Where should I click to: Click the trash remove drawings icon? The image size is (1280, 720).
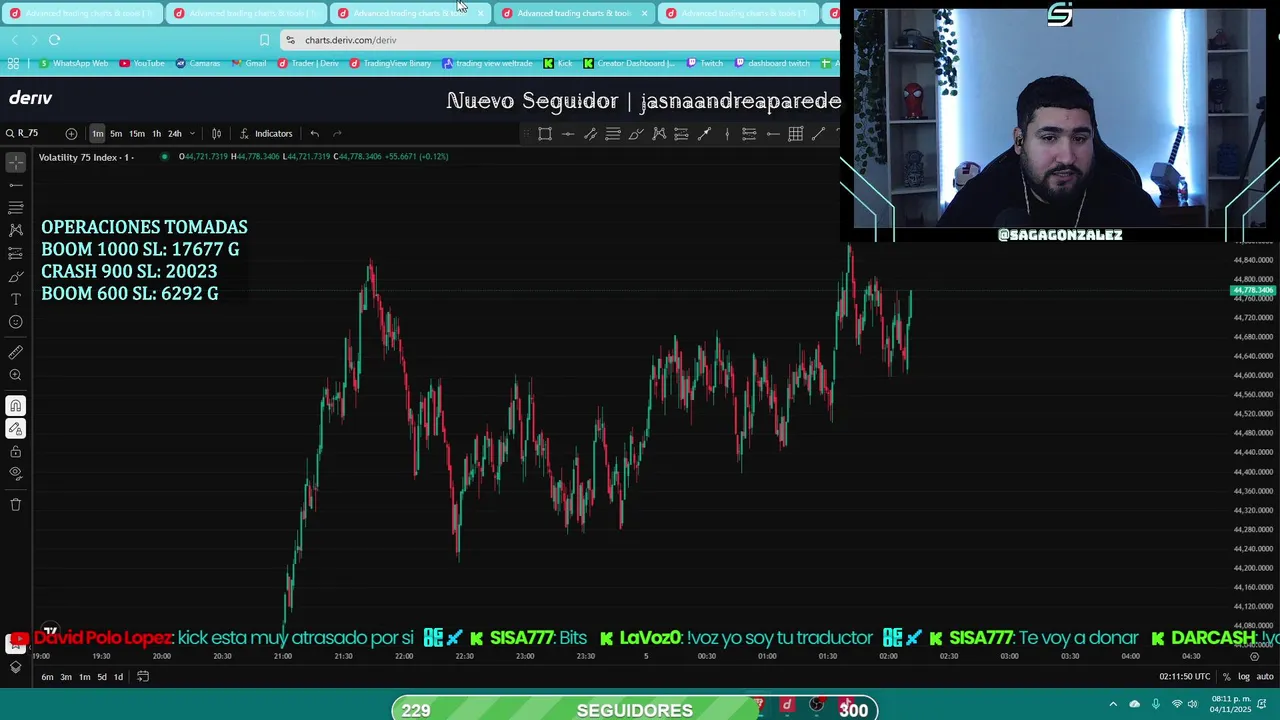click(15, 505)
